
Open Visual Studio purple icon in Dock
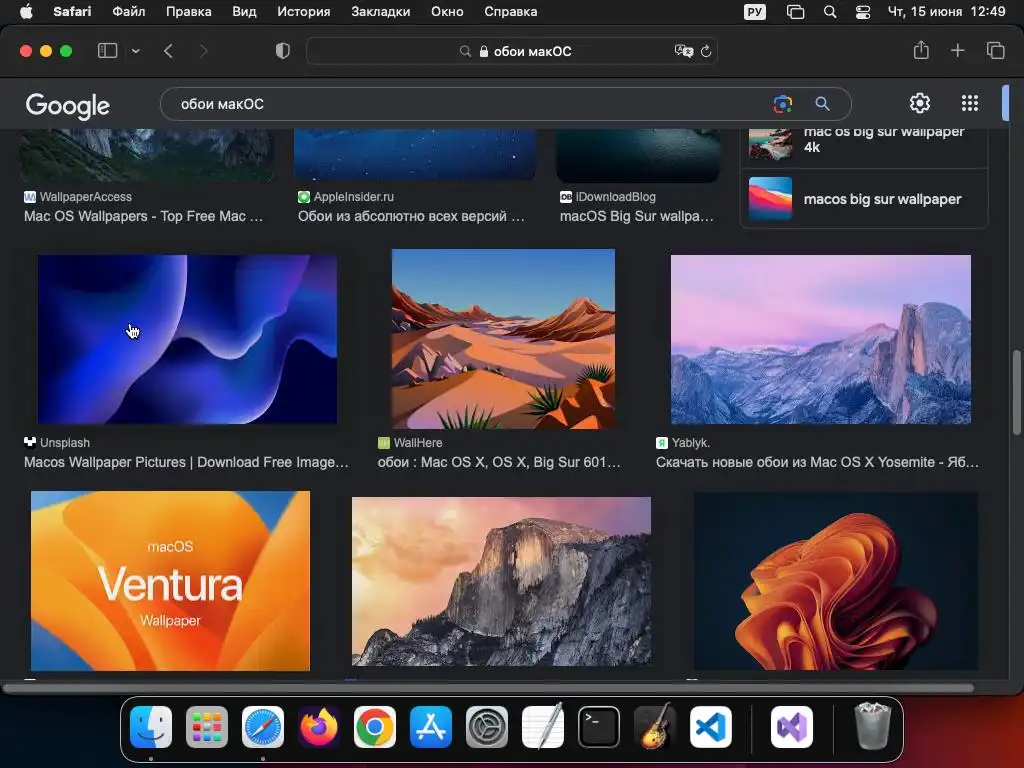[x=792, y=727]
